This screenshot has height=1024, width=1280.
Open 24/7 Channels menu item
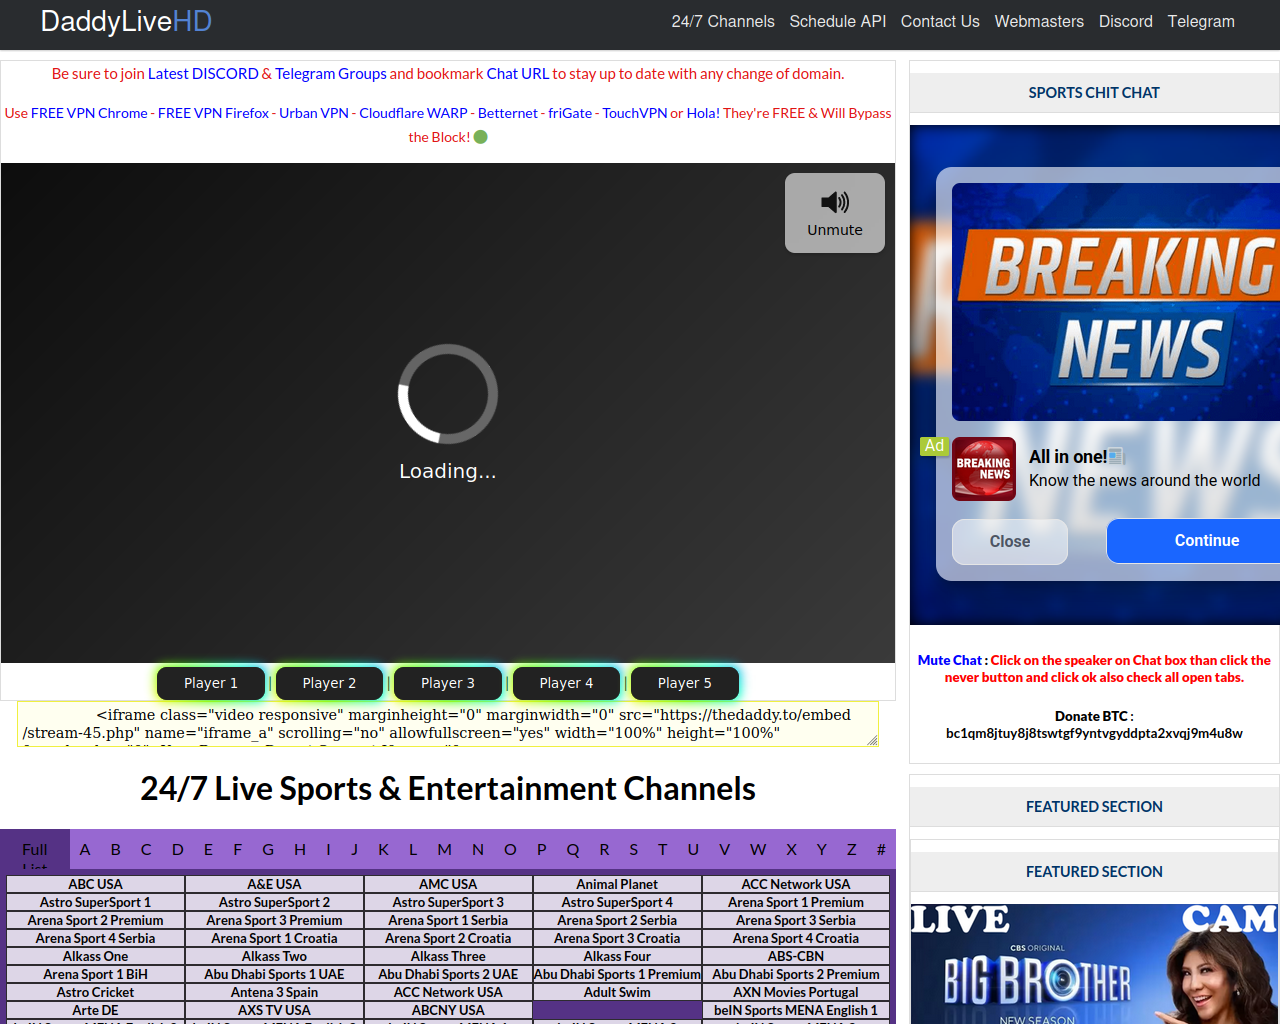[x=723, y=21]
